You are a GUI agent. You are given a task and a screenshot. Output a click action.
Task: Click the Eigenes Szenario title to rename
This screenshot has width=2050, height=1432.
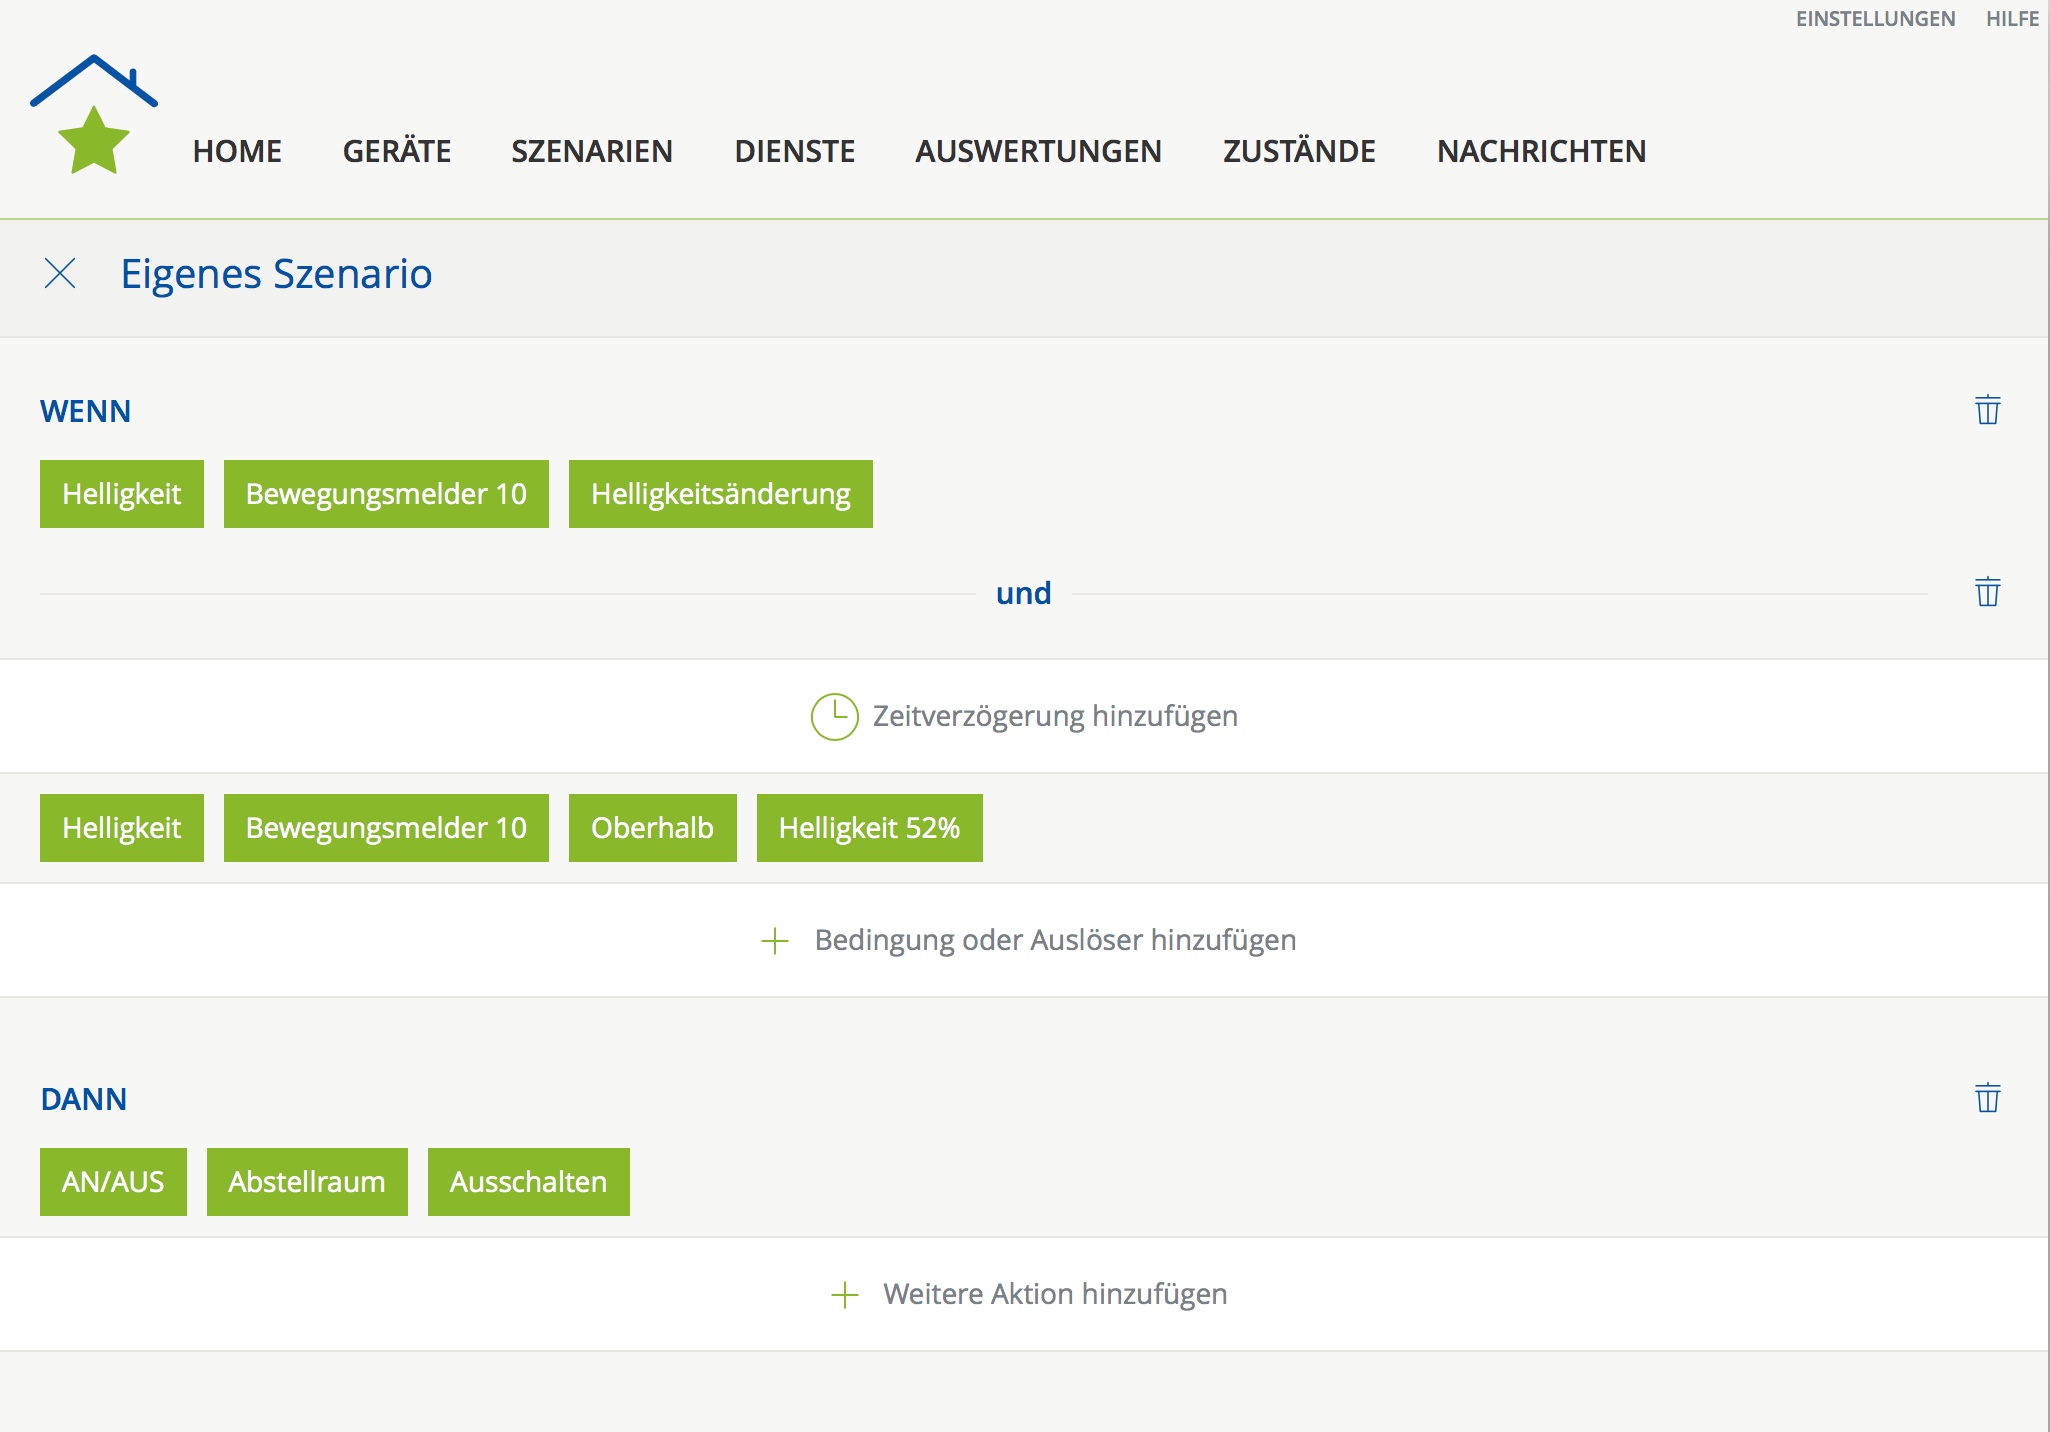point(277,274)
